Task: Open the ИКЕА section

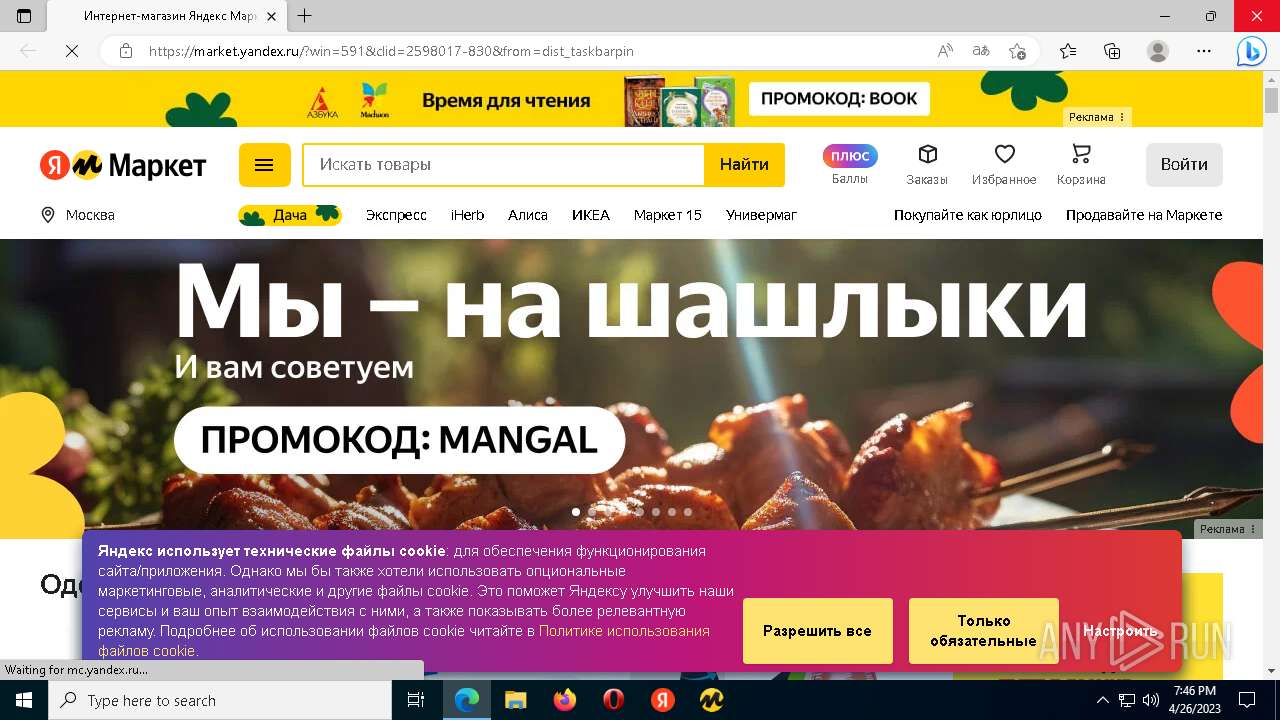Action: [x=591, y=215]
